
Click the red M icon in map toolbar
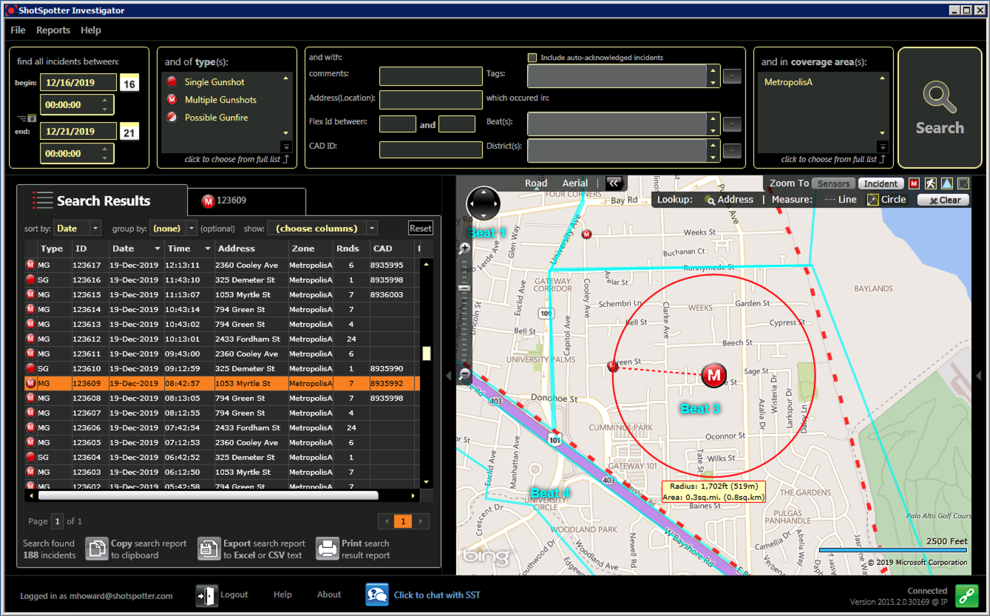[x=914, y=184]
